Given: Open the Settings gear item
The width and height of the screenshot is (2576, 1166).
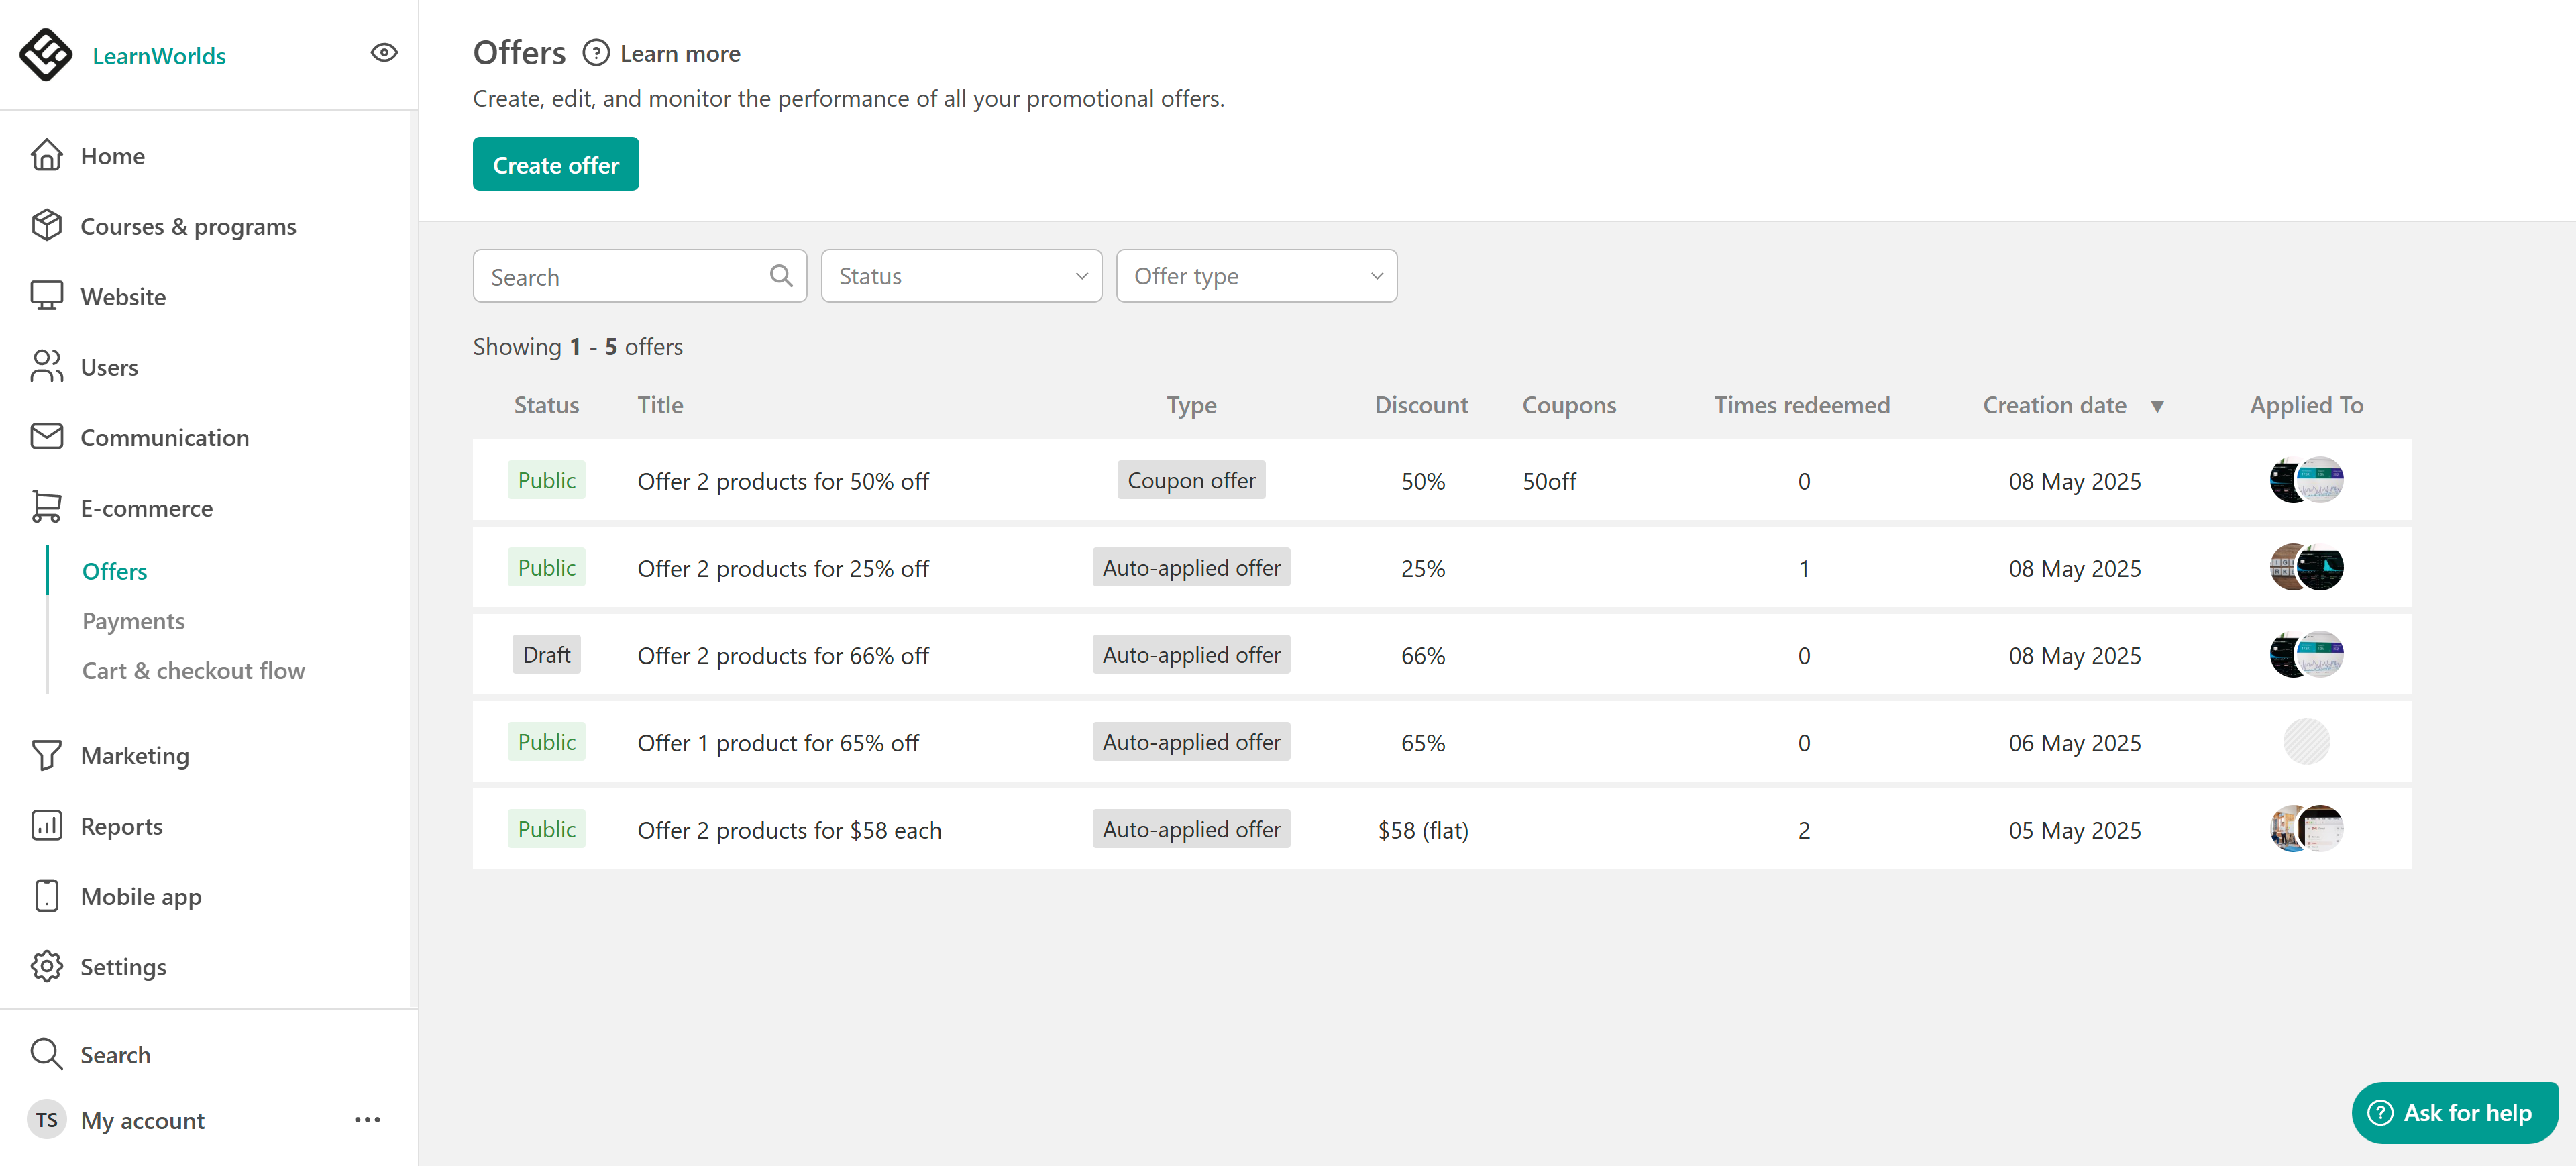Looking at the screenshot, I should tap(123, 967).
